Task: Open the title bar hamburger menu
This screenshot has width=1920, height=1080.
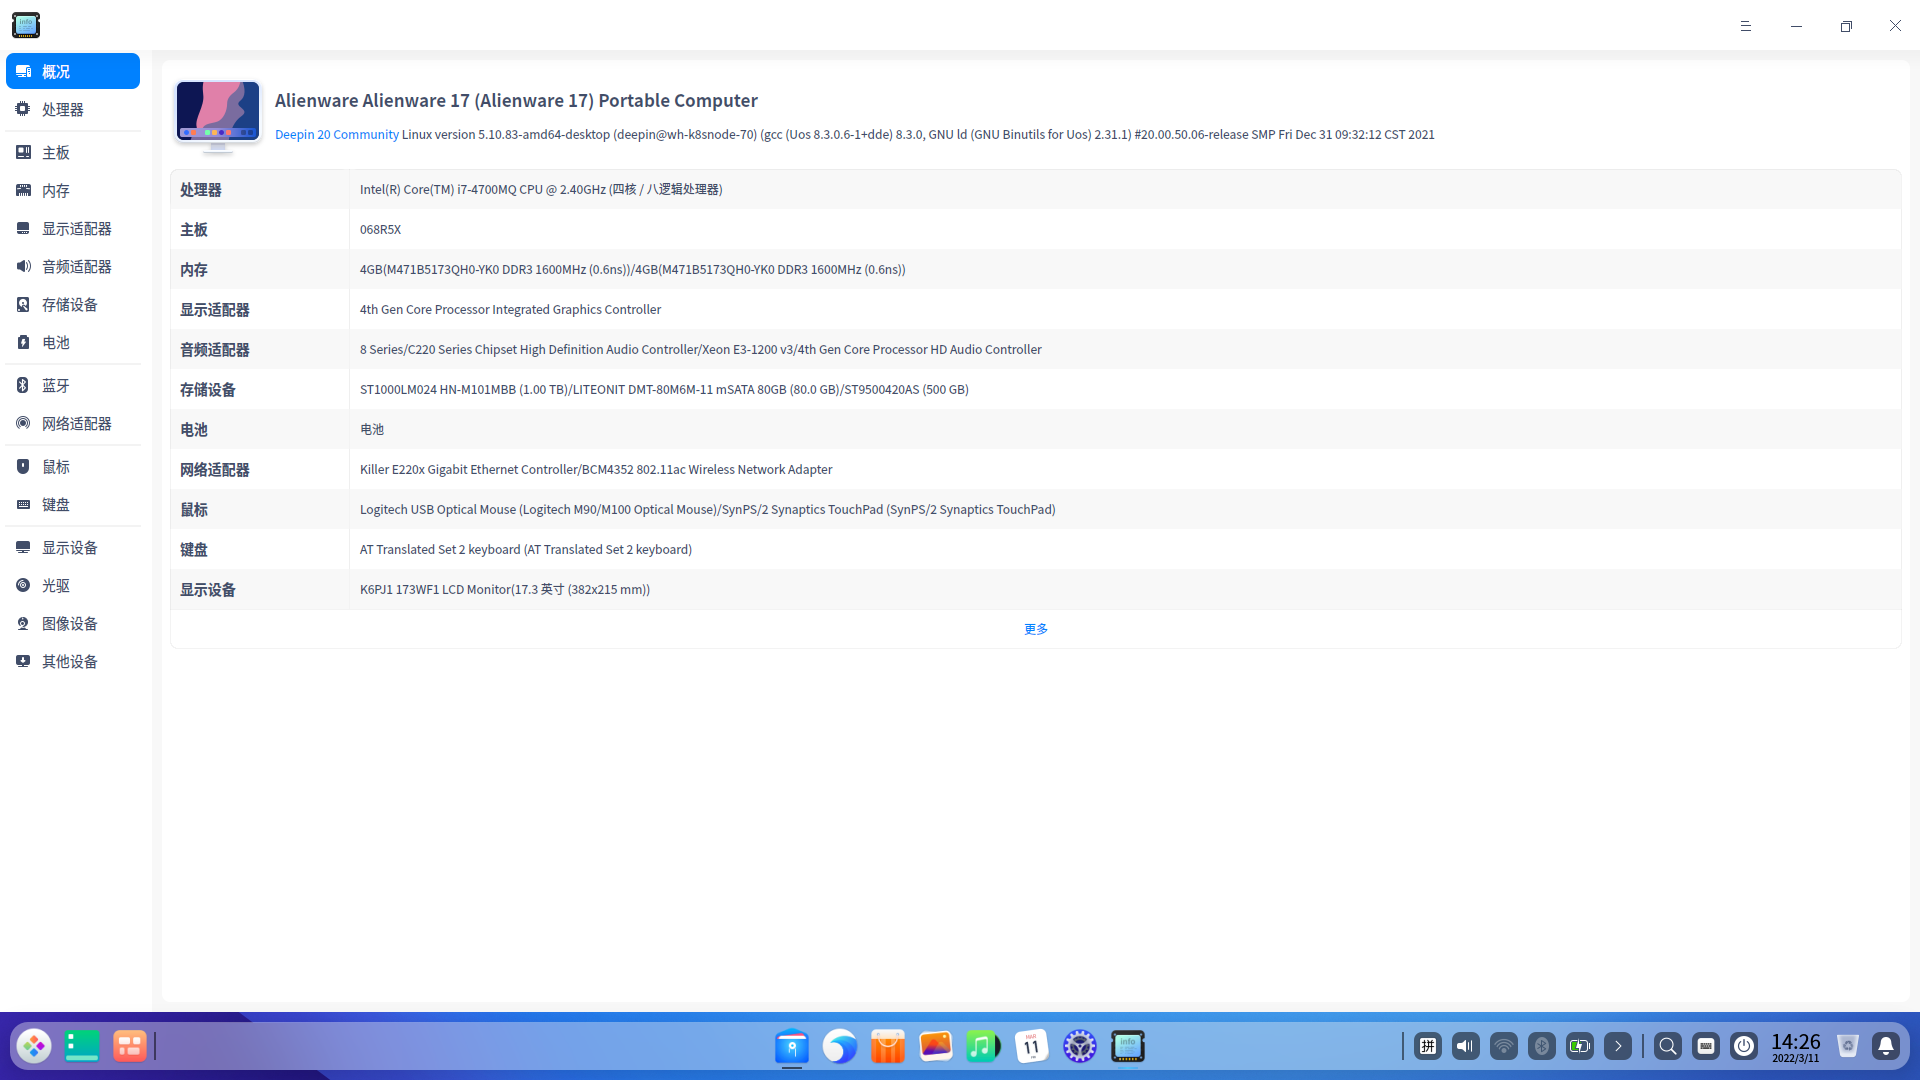Action: coord(1746,26)
